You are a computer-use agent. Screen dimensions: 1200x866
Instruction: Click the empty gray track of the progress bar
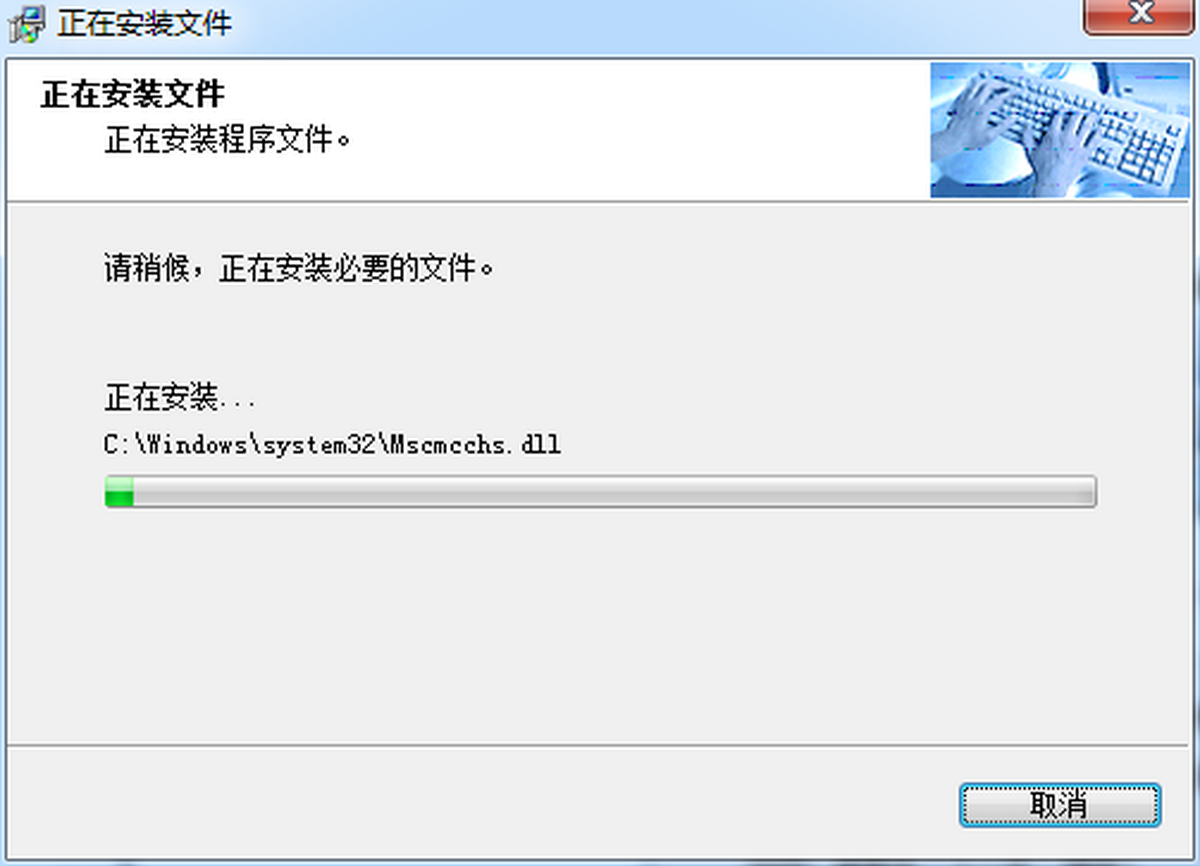pos(614,491)
